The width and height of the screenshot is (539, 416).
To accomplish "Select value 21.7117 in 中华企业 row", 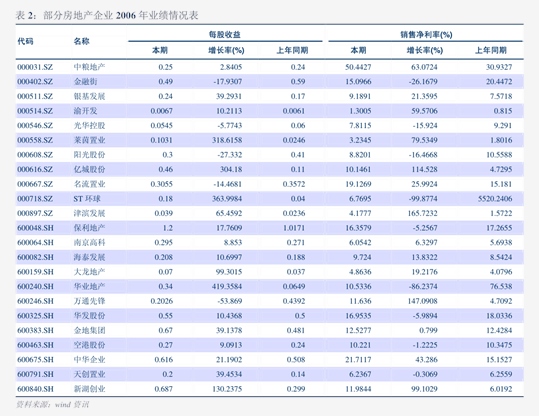I will [358, 359].
